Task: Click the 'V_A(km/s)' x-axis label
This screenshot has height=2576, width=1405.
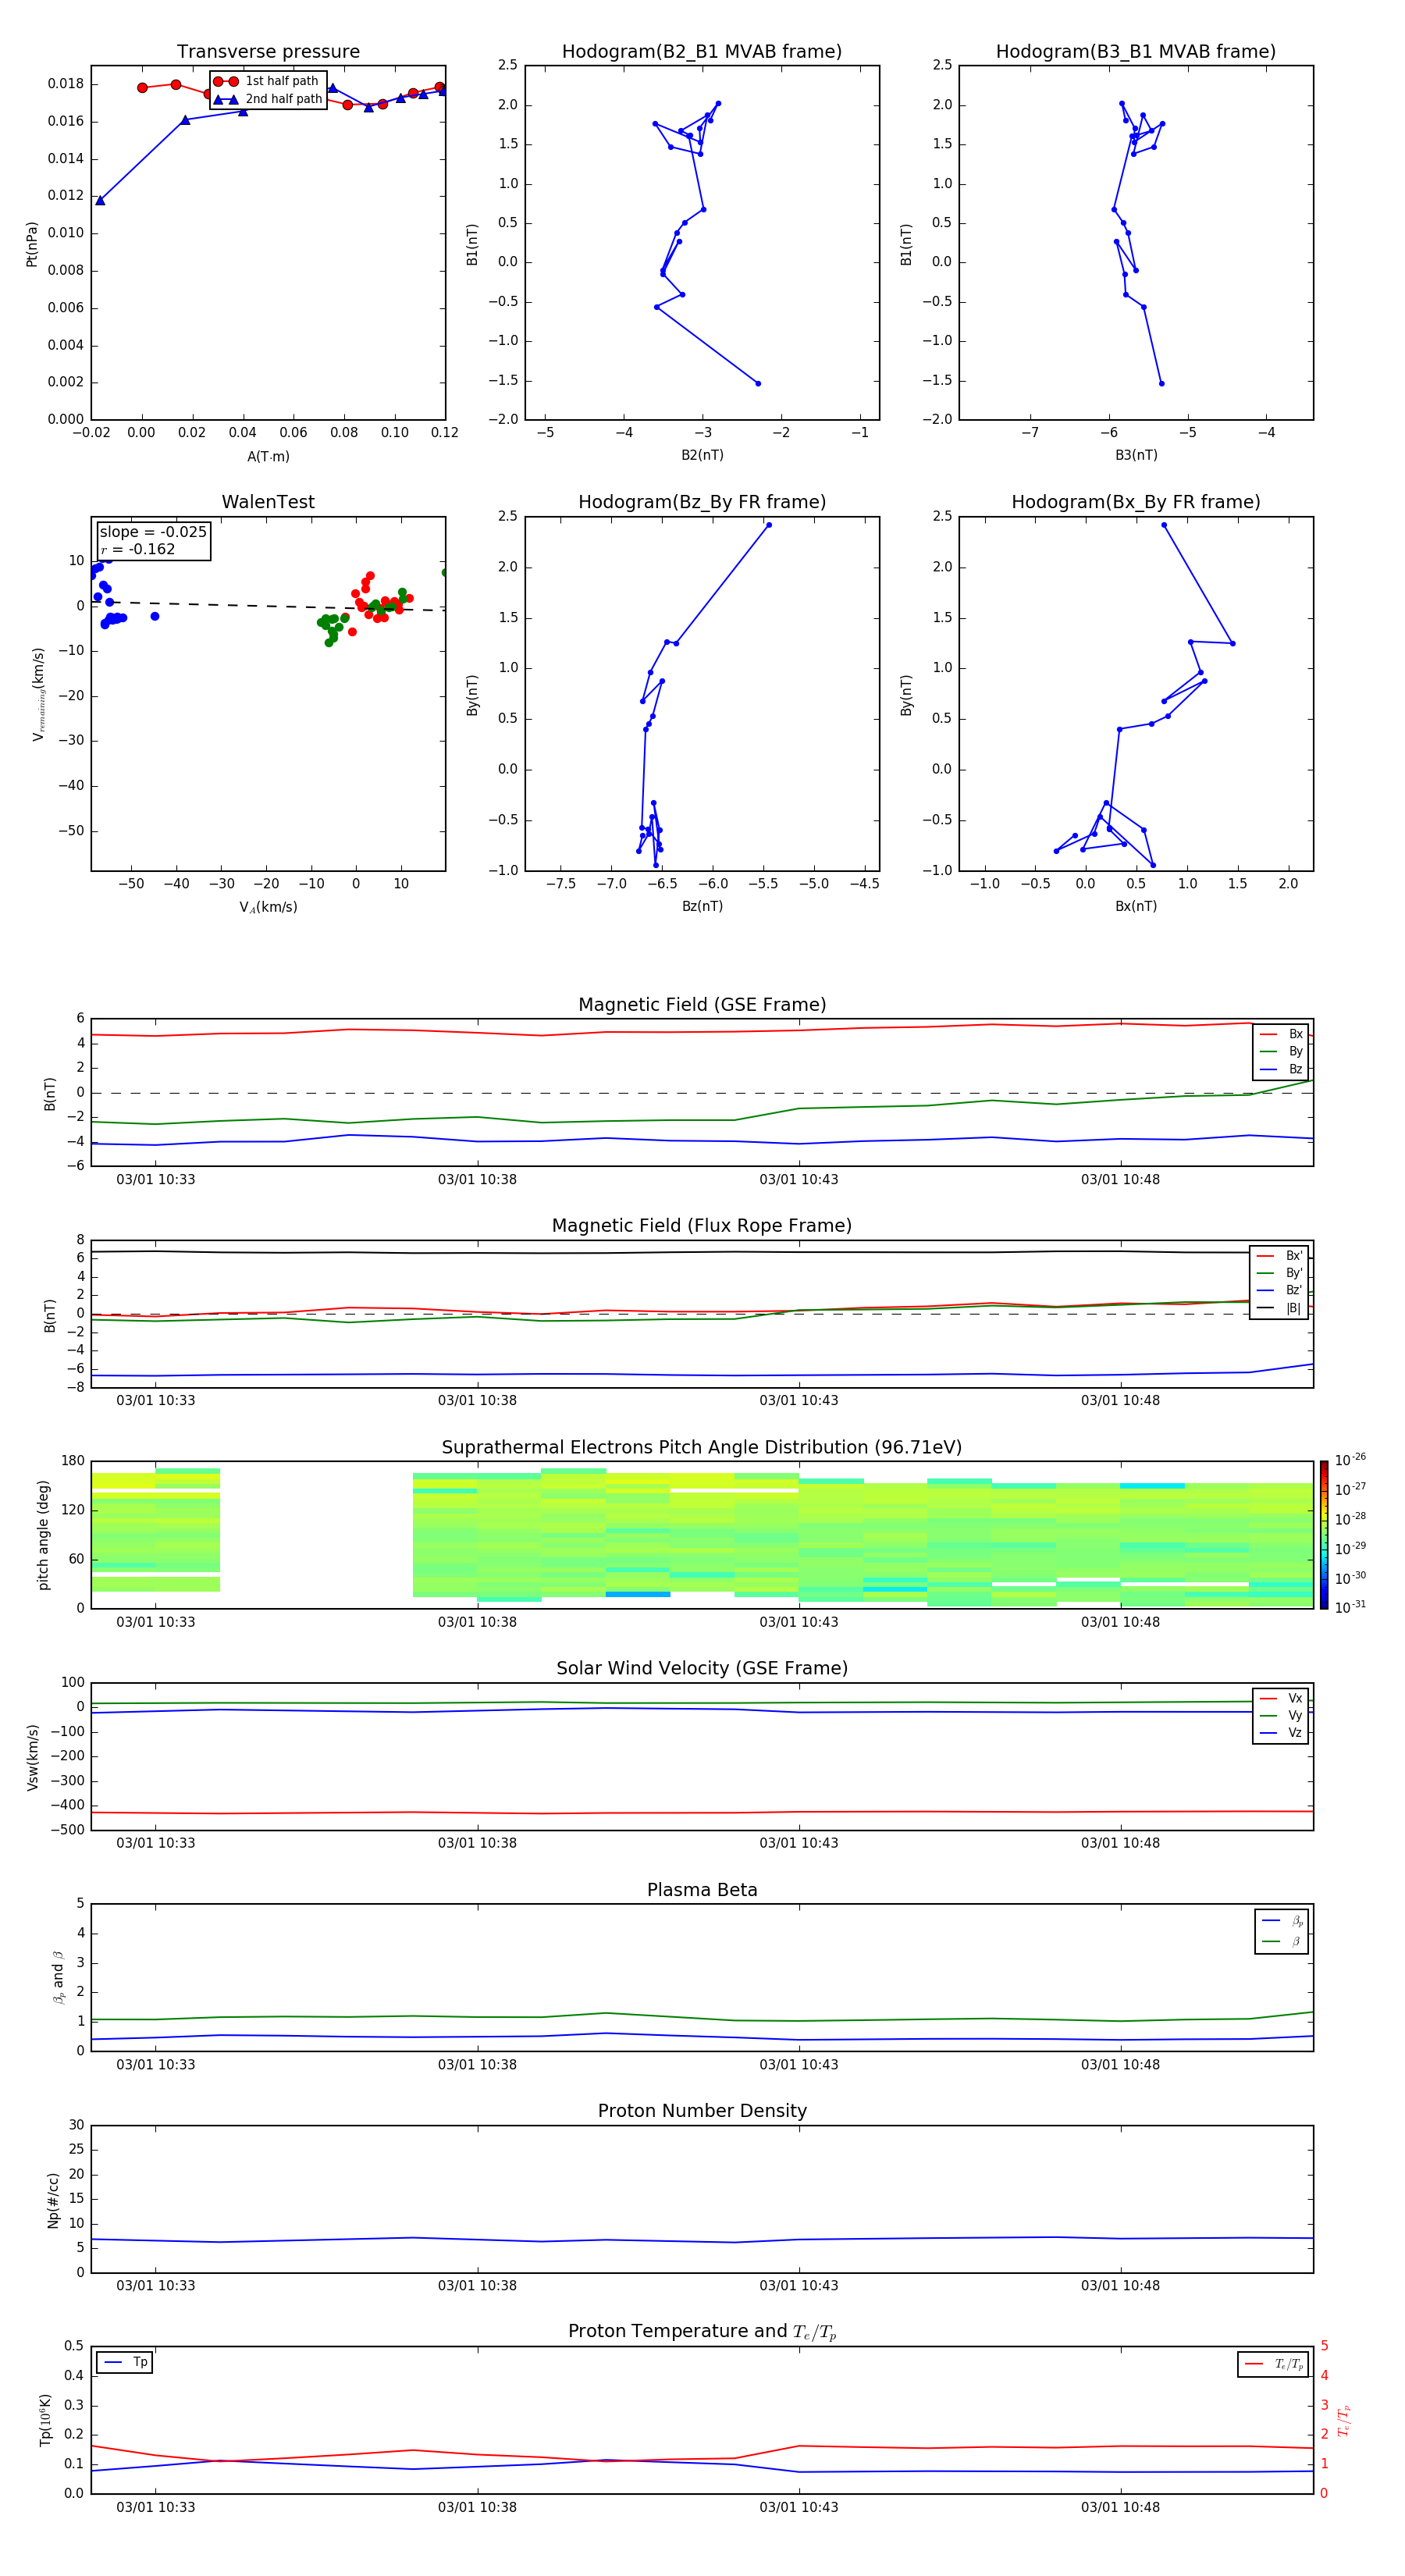Action: pyautogui.click(x=268, y=907)
